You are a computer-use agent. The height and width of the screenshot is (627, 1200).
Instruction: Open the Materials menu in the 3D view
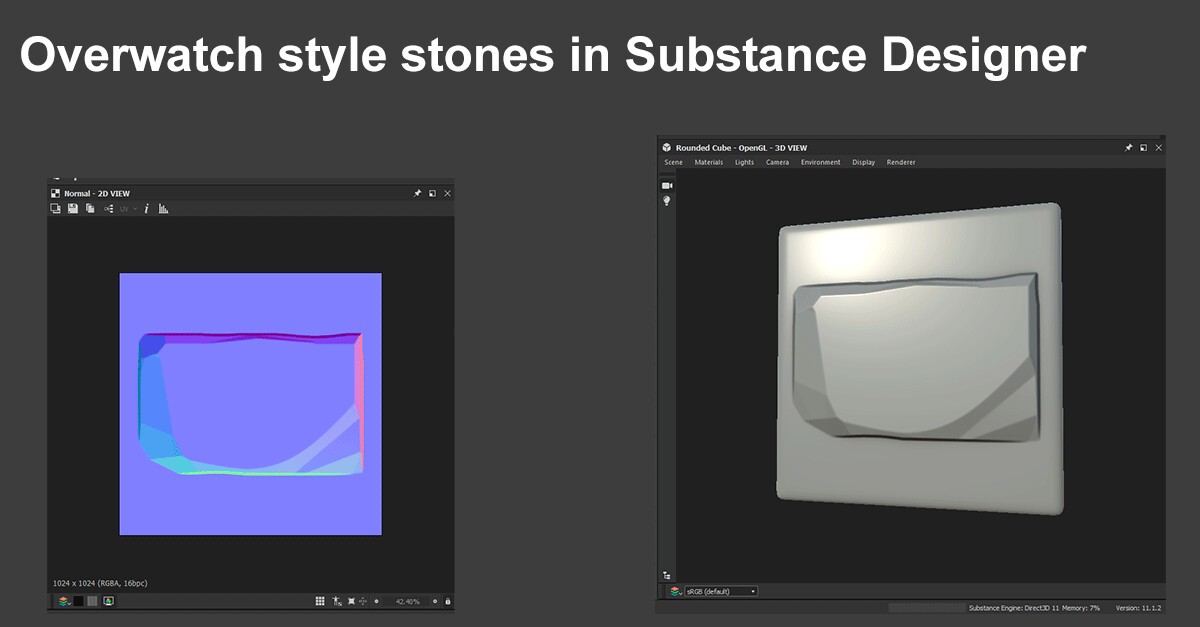click(709, 162)
